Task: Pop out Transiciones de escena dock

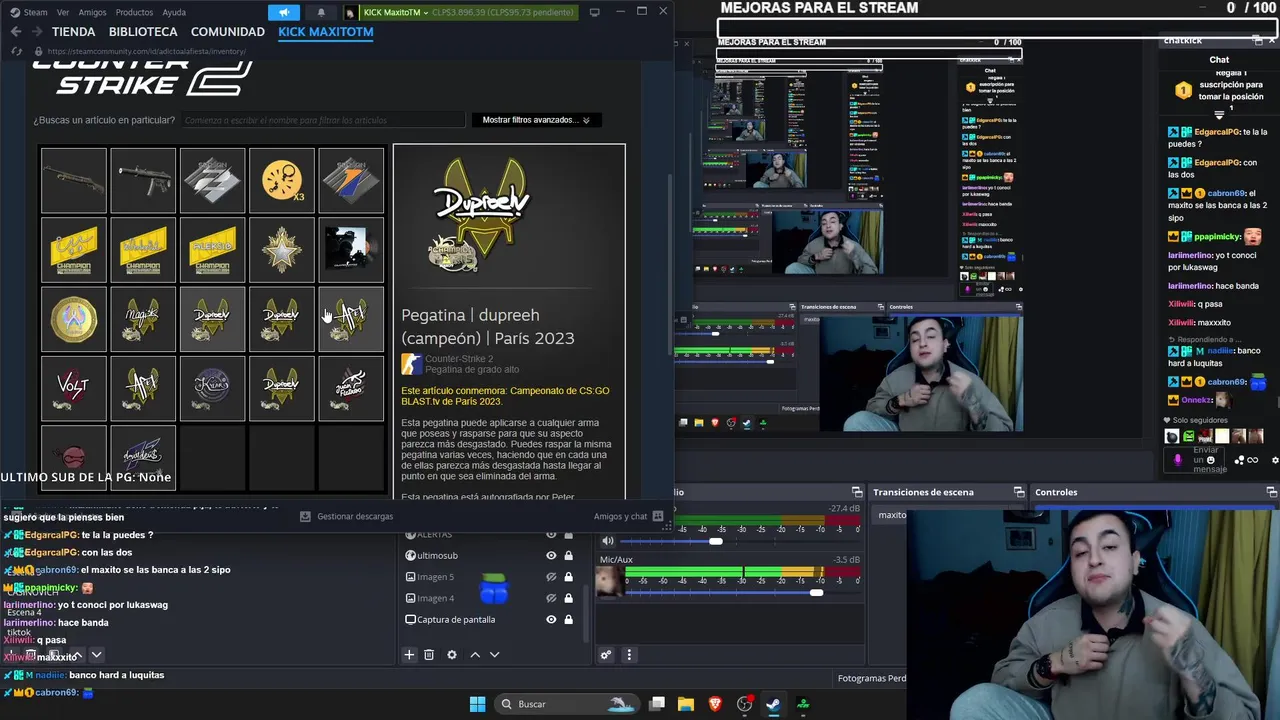Action: pyautogui.click(x=1019, y=492)
